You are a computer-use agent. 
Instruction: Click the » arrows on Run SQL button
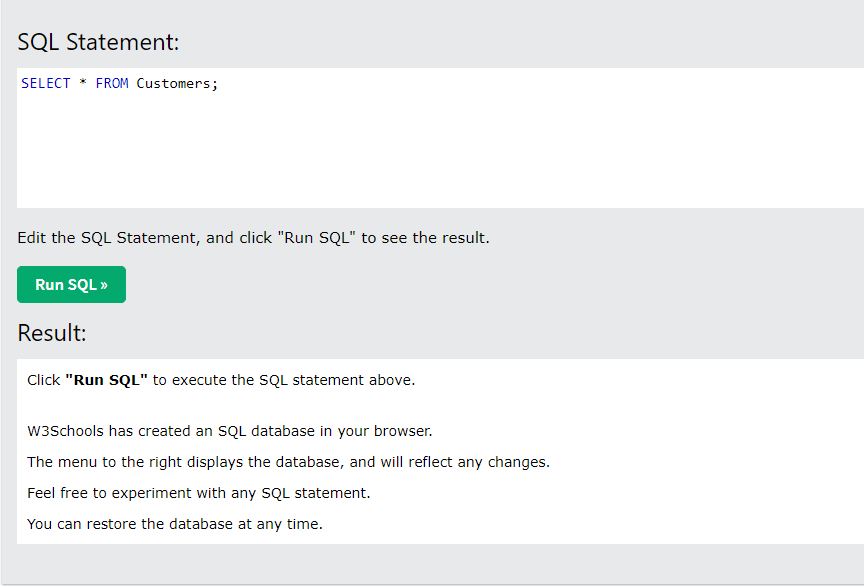(x=104, y=285)
